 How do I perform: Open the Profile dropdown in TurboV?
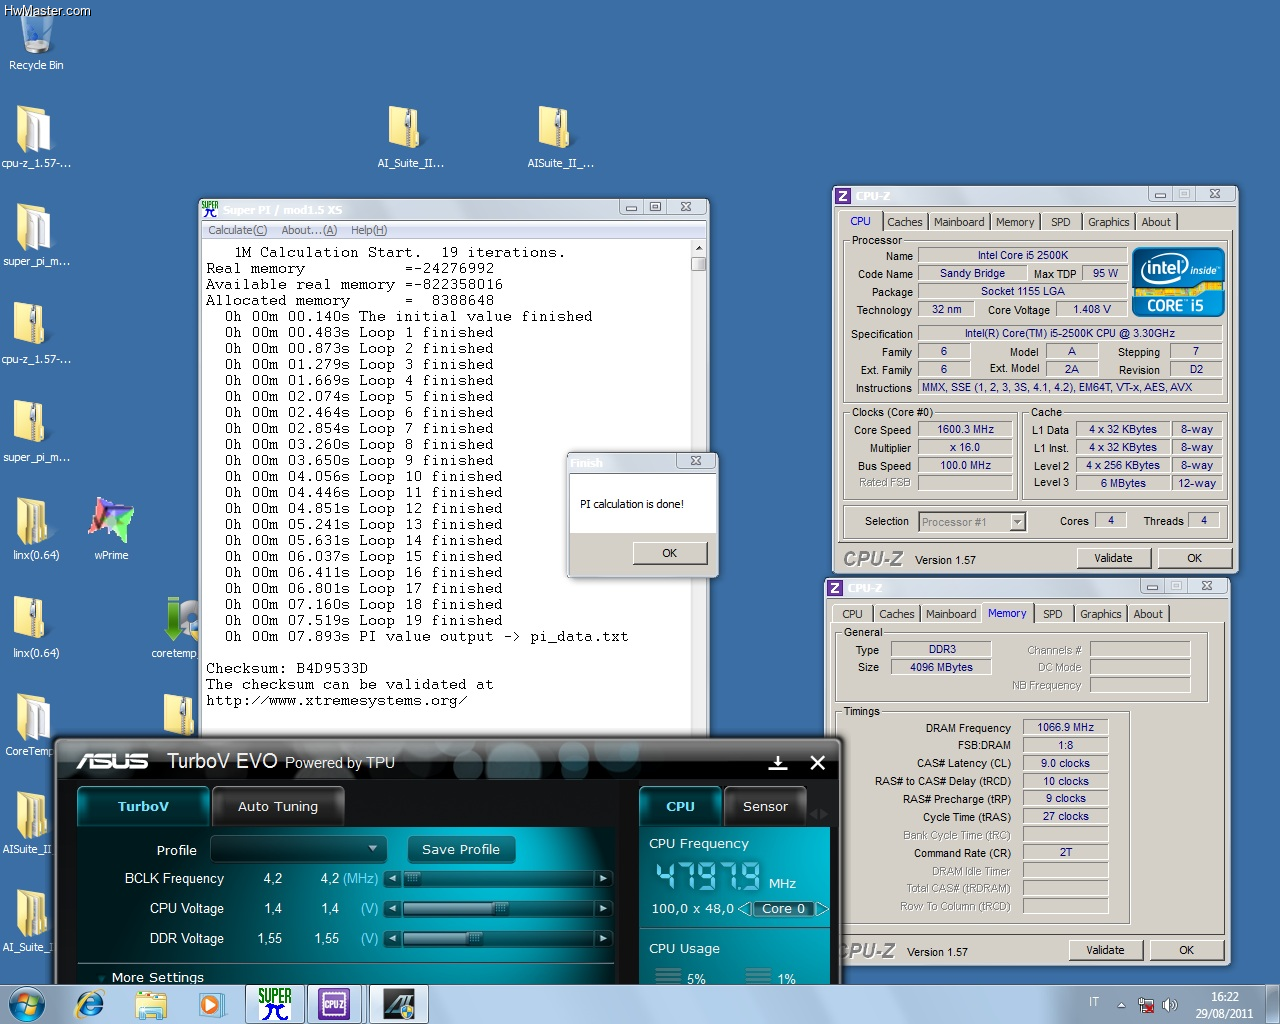pyautogui.click(x=298, y=849)
